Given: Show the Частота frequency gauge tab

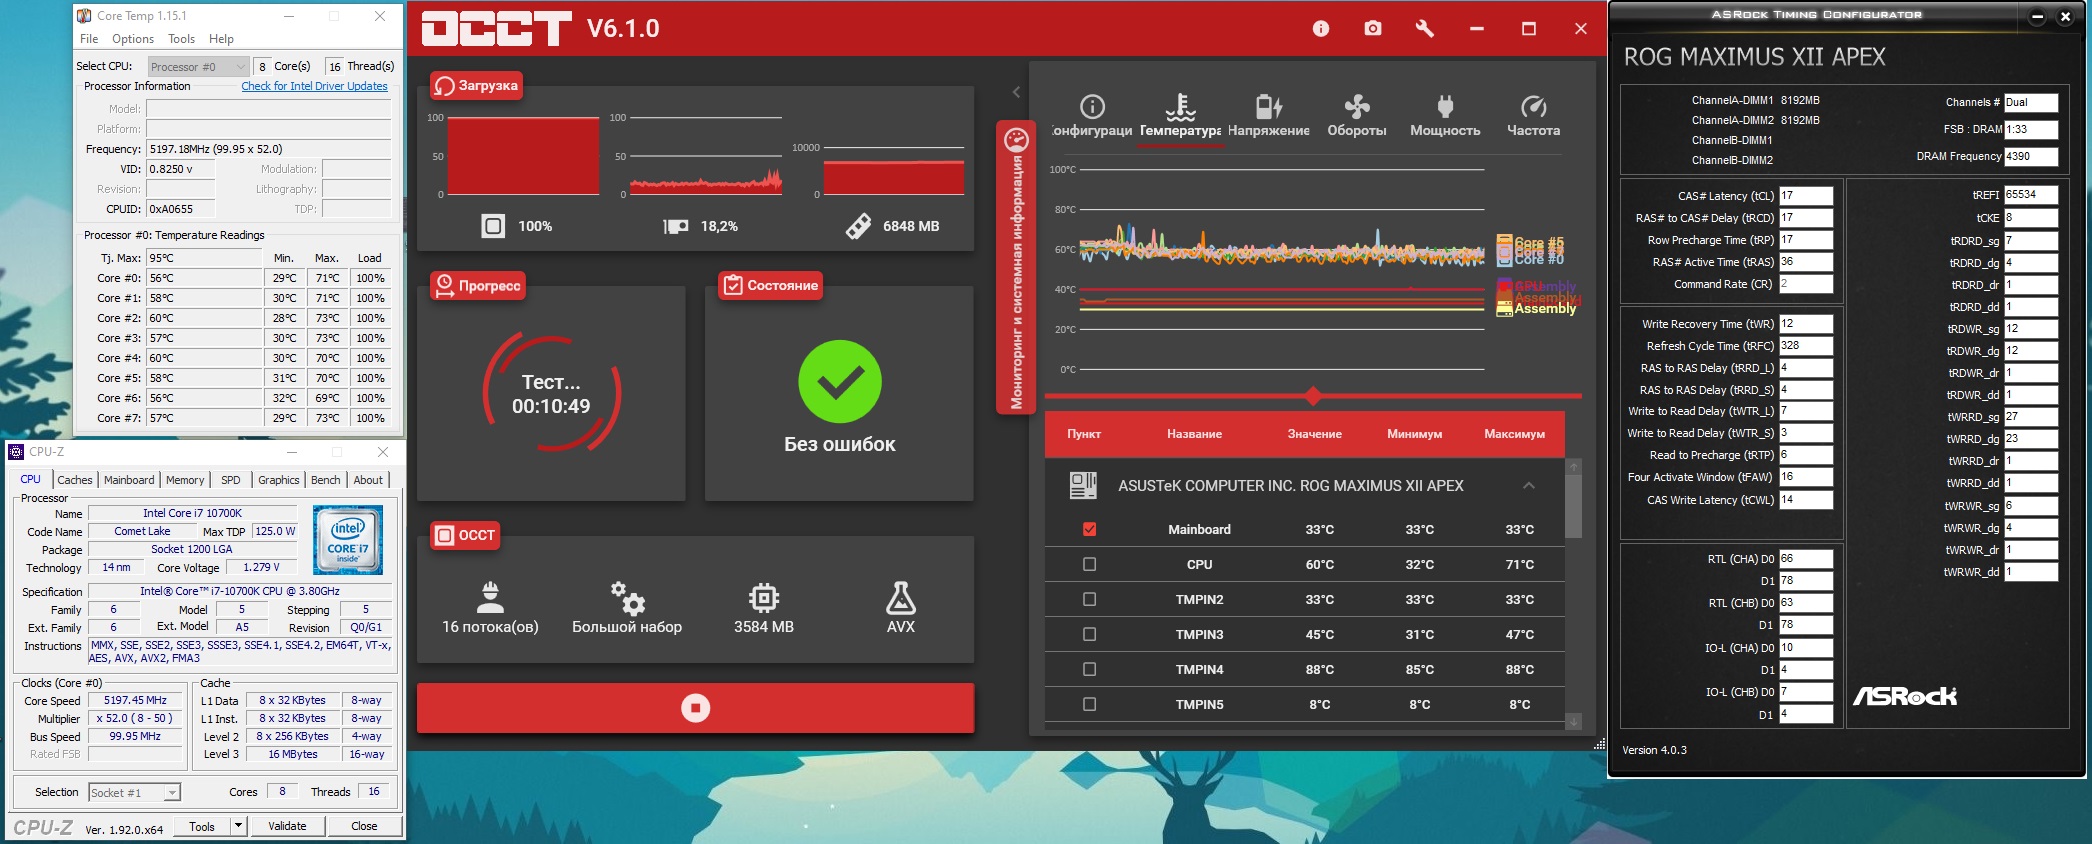Looking at the screenshot, I should (1533, 115).
